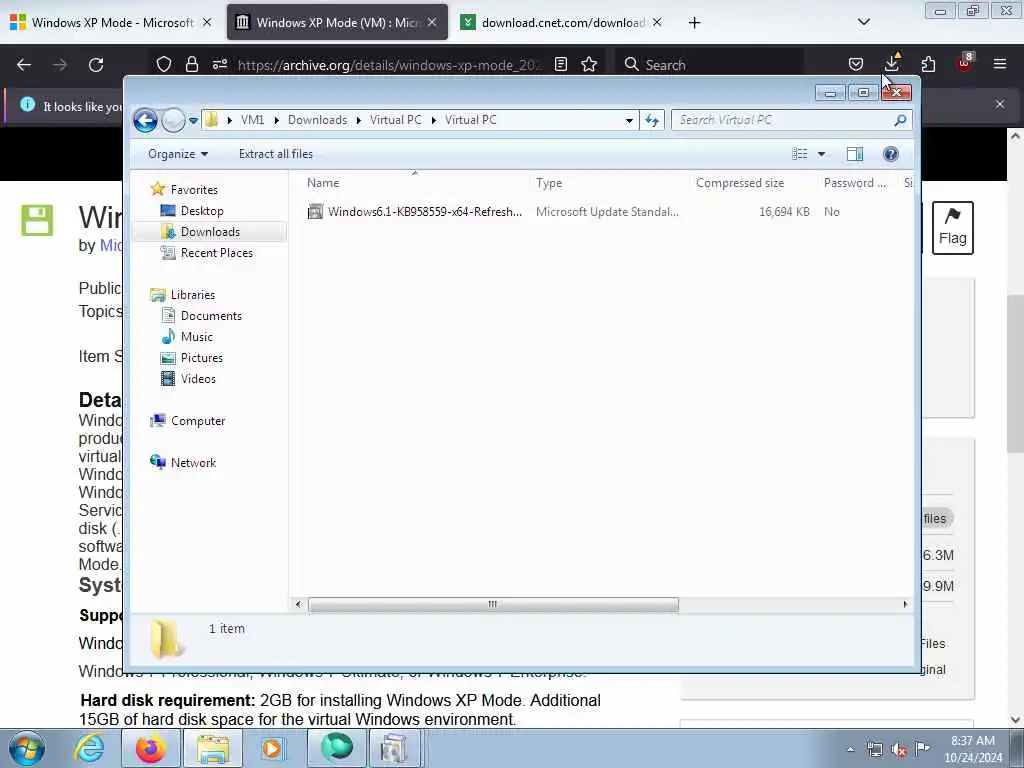Click the Flag button on archive.org page
This screenshot has width=1024, height=768.
pos(953,228)
